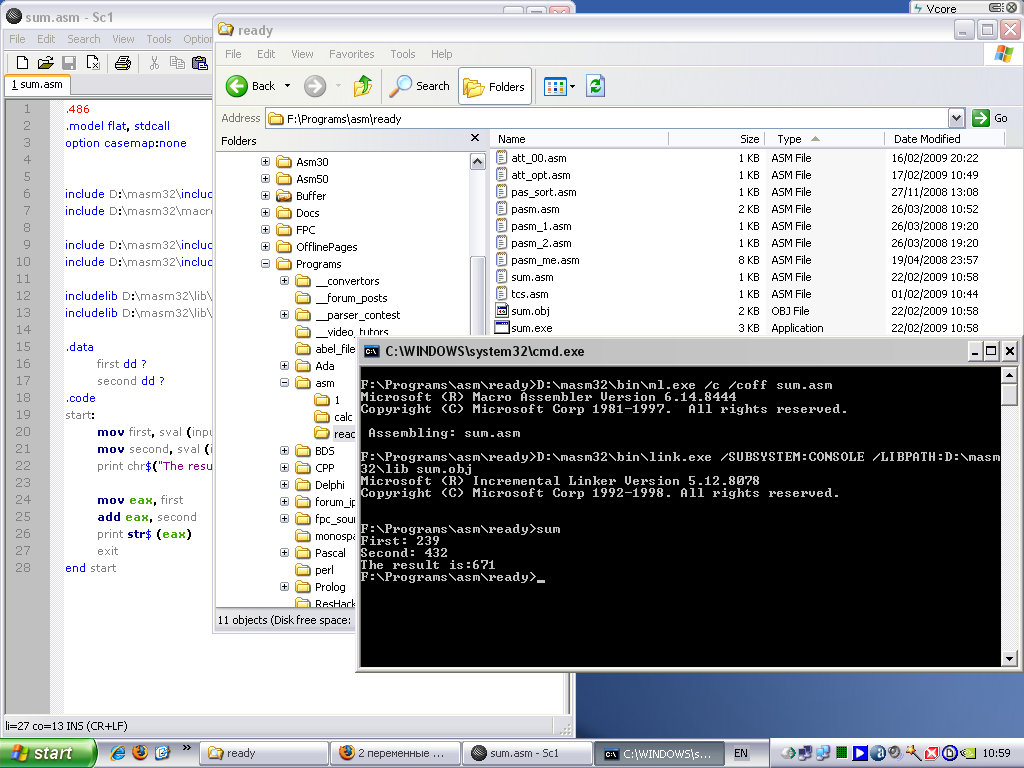Go up one folder level in Explorer
1024x768 pixels.
coord(363,87)
